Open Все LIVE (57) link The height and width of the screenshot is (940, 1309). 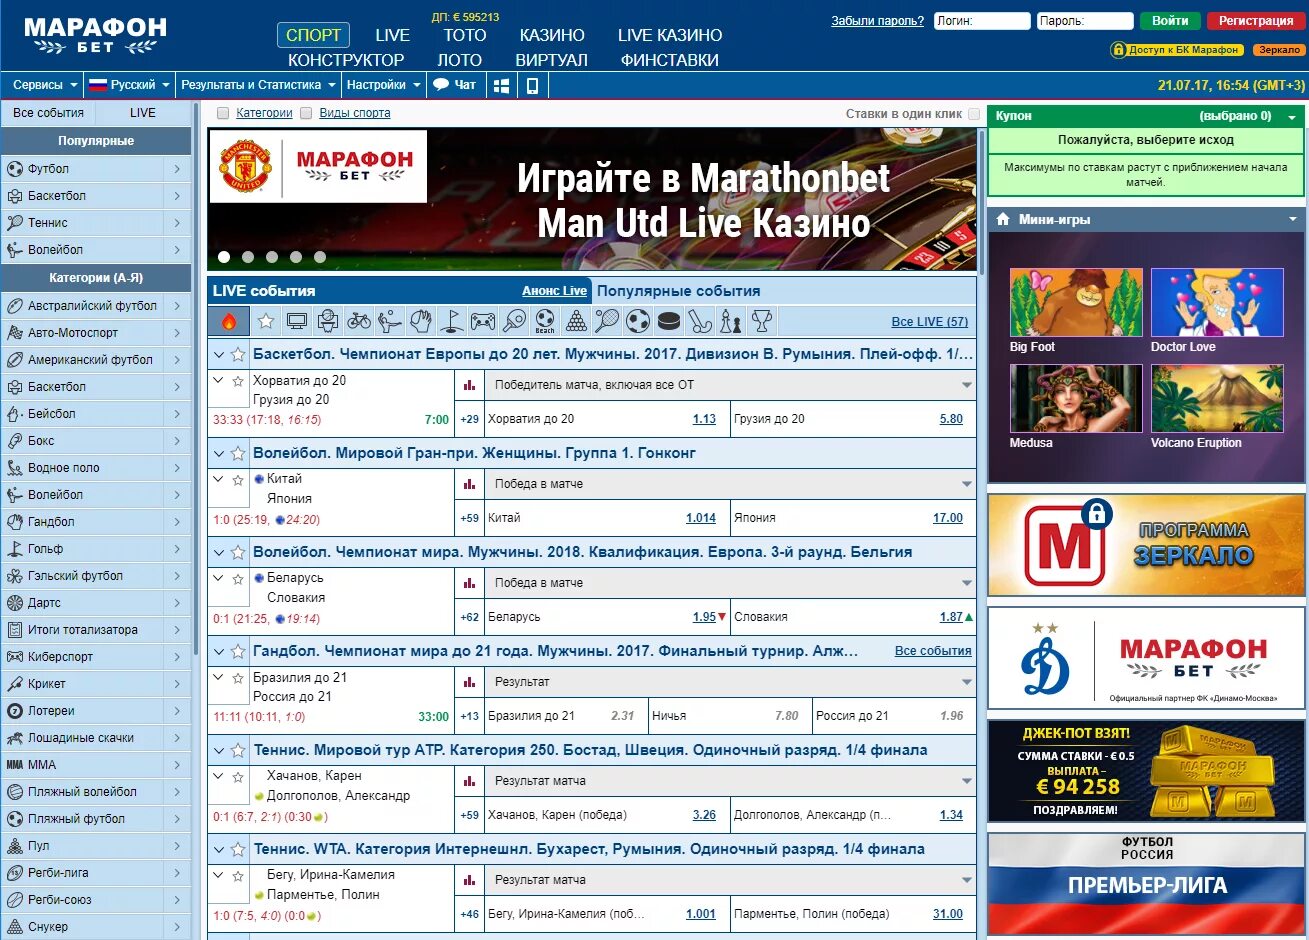(x=929, y=322)
